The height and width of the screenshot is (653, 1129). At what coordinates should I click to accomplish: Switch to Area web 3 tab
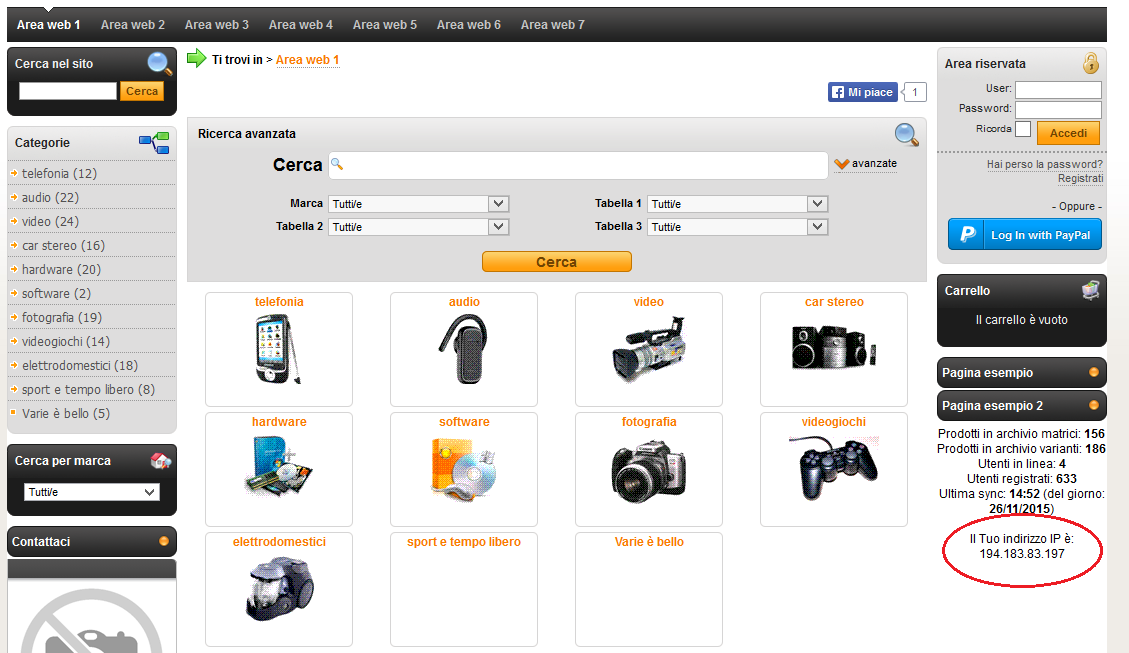coord(217,24)
